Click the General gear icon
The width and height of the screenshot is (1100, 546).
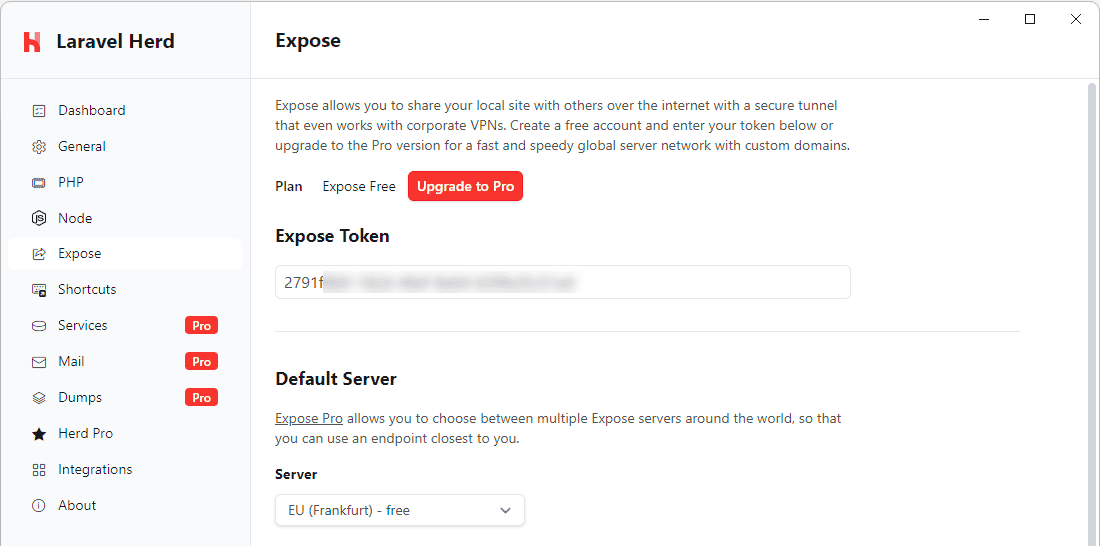click(39, 147)
